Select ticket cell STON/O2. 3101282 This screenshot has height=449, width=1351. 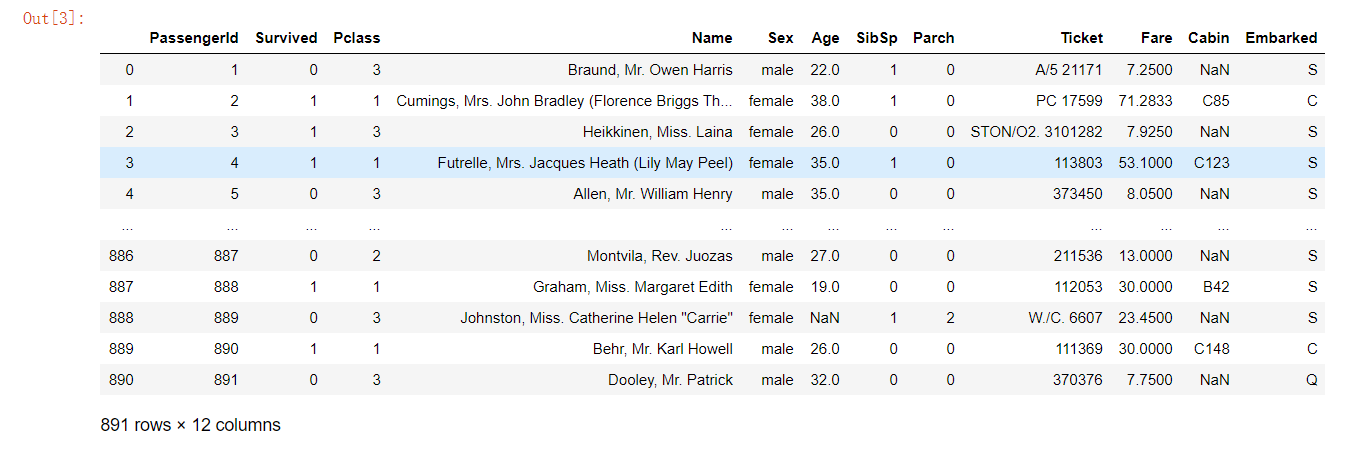point(1037,132)
